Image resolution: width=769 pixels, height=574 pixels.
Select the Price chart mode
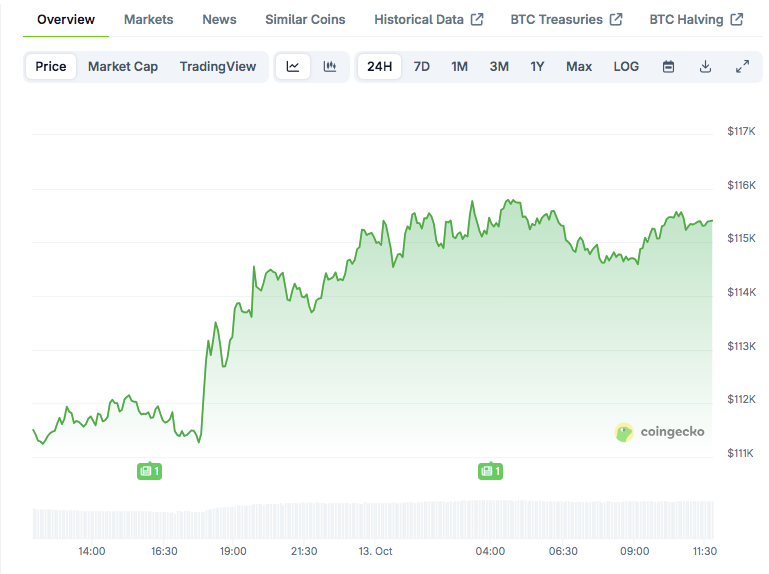coord(51,67)
